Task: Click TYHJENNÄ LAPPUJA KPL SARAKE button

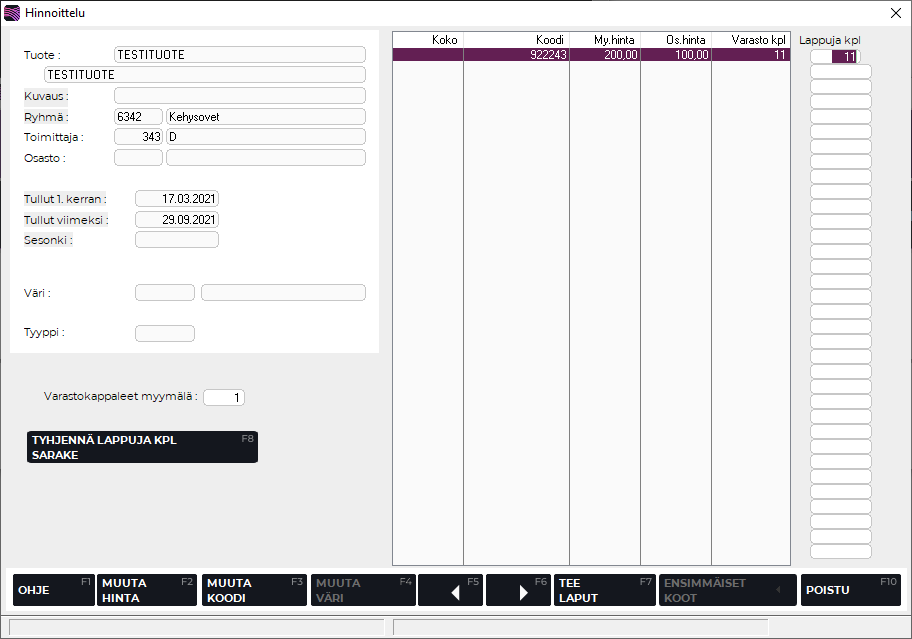Action: (142, 447)
